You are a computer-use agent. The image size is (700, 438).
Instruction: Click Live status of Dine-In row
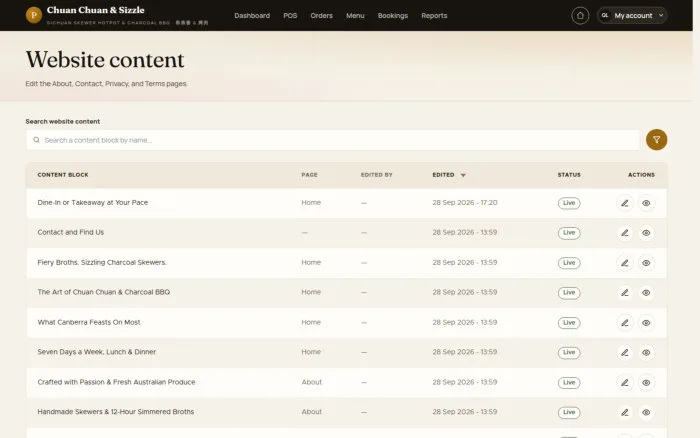click(x=569, y=203)
